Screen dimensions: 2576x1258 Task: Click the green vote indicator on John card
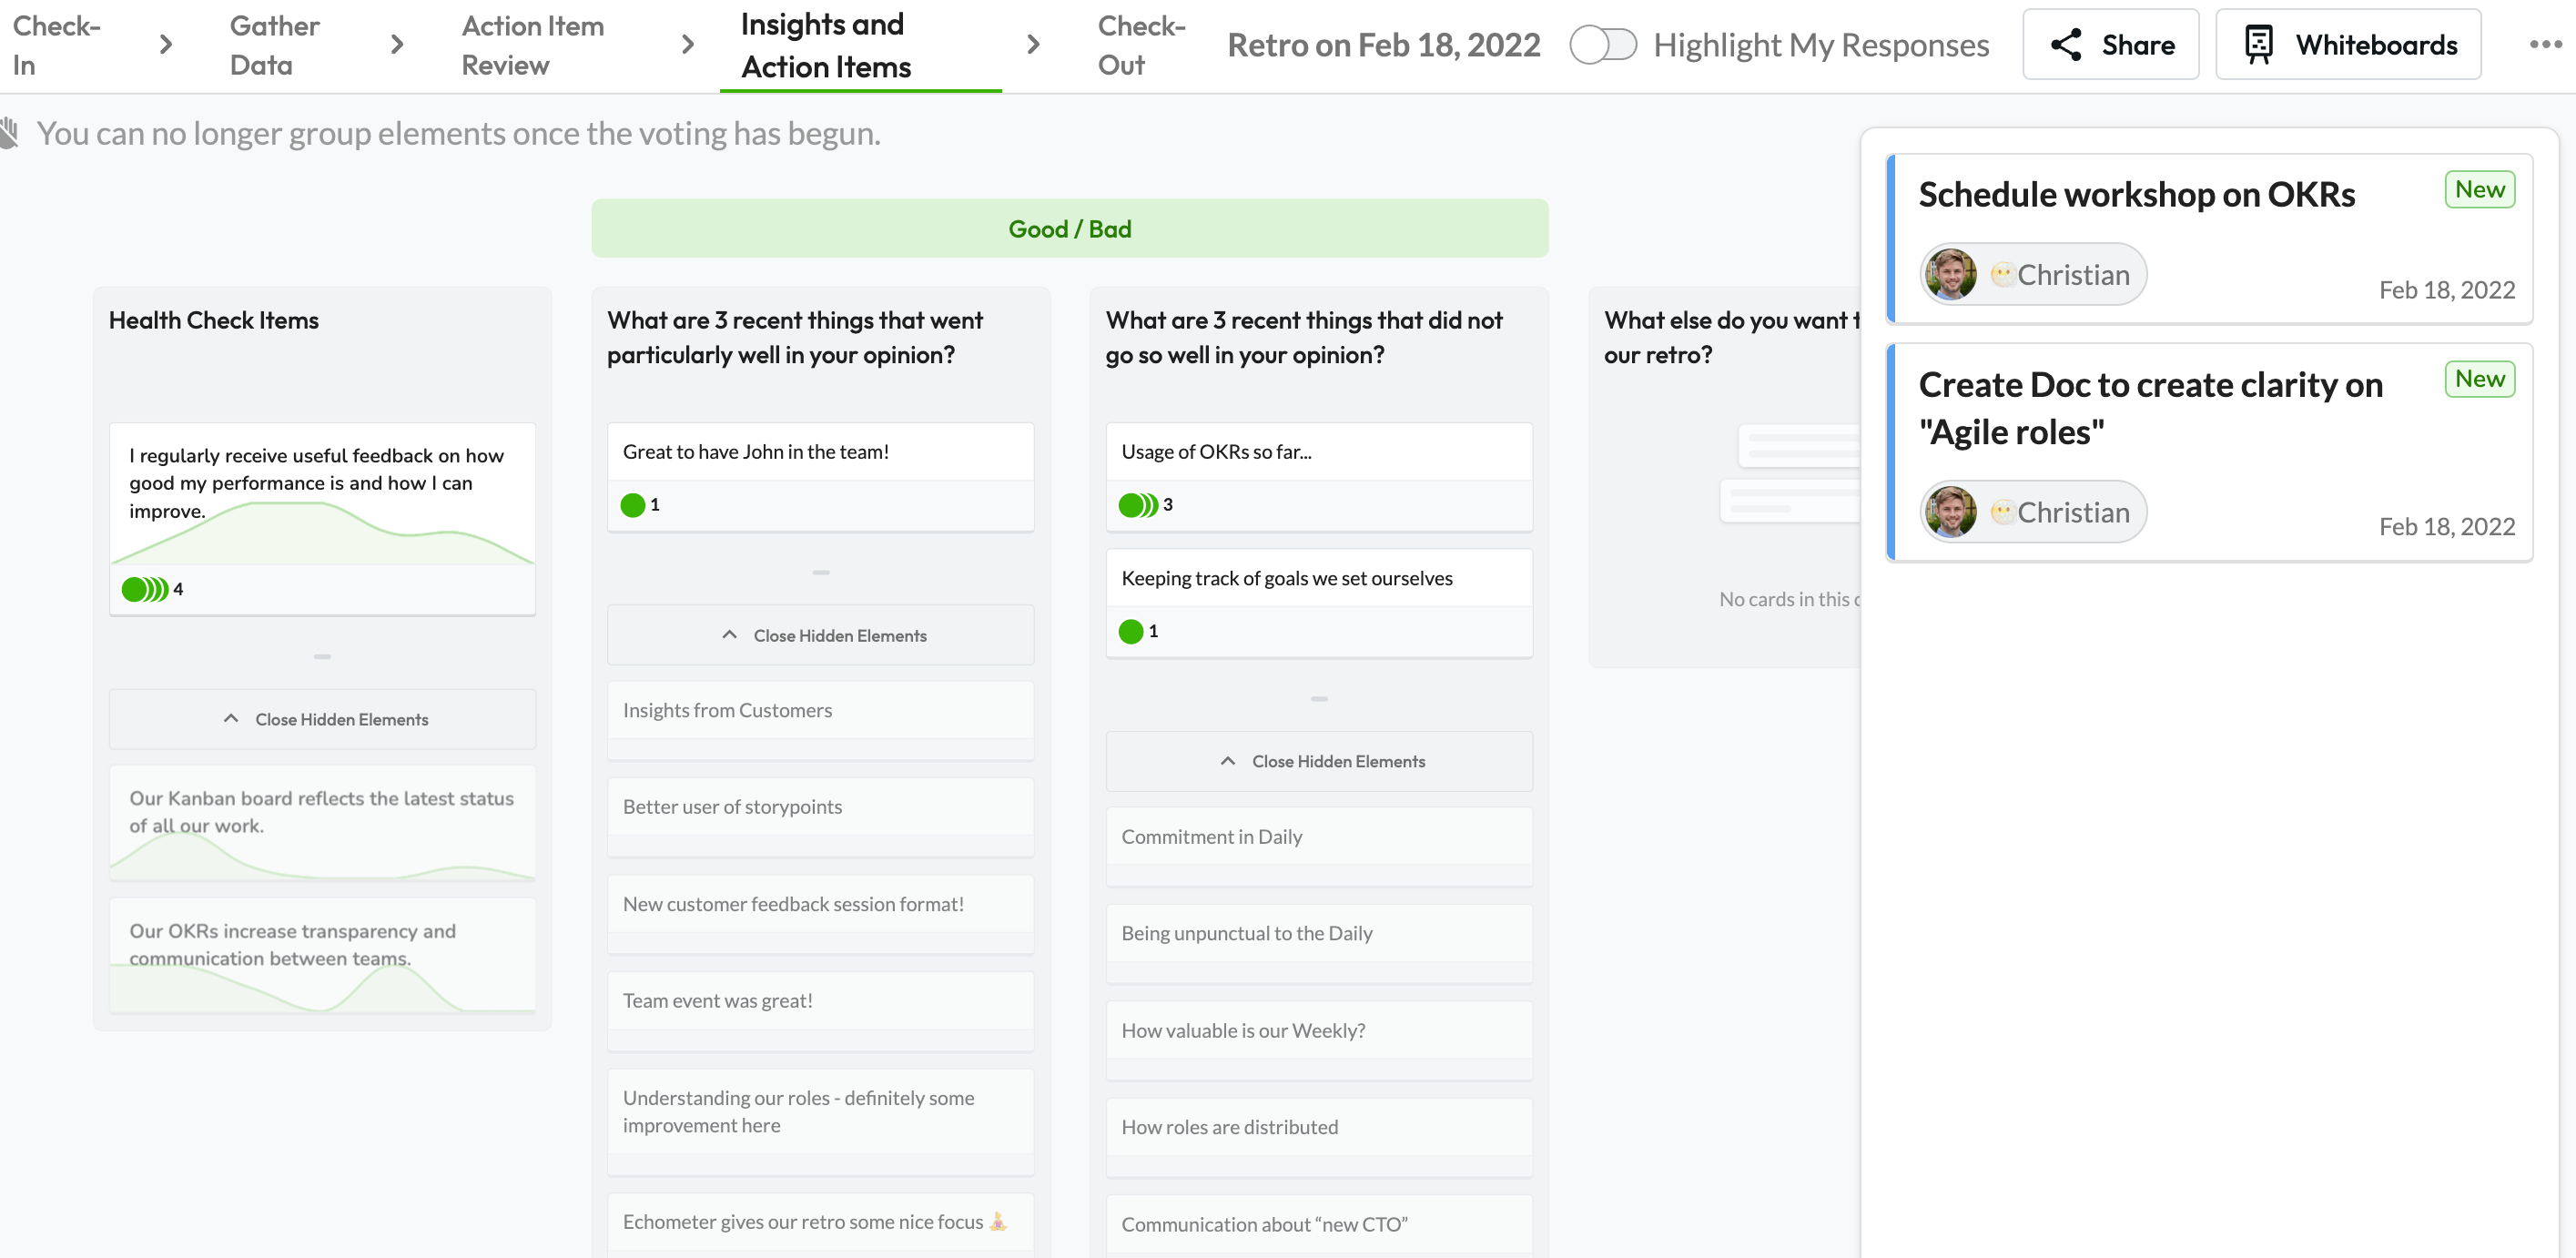click(633, 504)
